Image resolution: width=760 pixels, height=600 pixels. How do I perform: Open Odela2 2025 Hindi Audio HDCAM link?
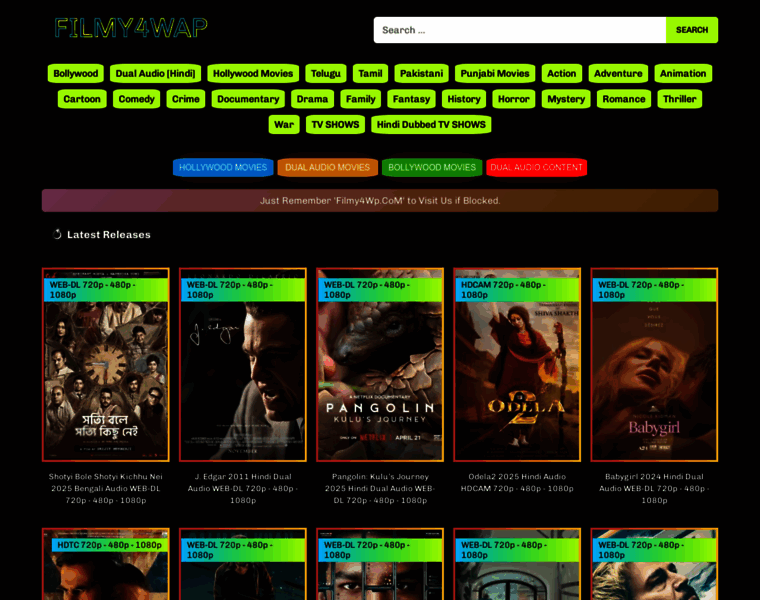click(517, 483)
